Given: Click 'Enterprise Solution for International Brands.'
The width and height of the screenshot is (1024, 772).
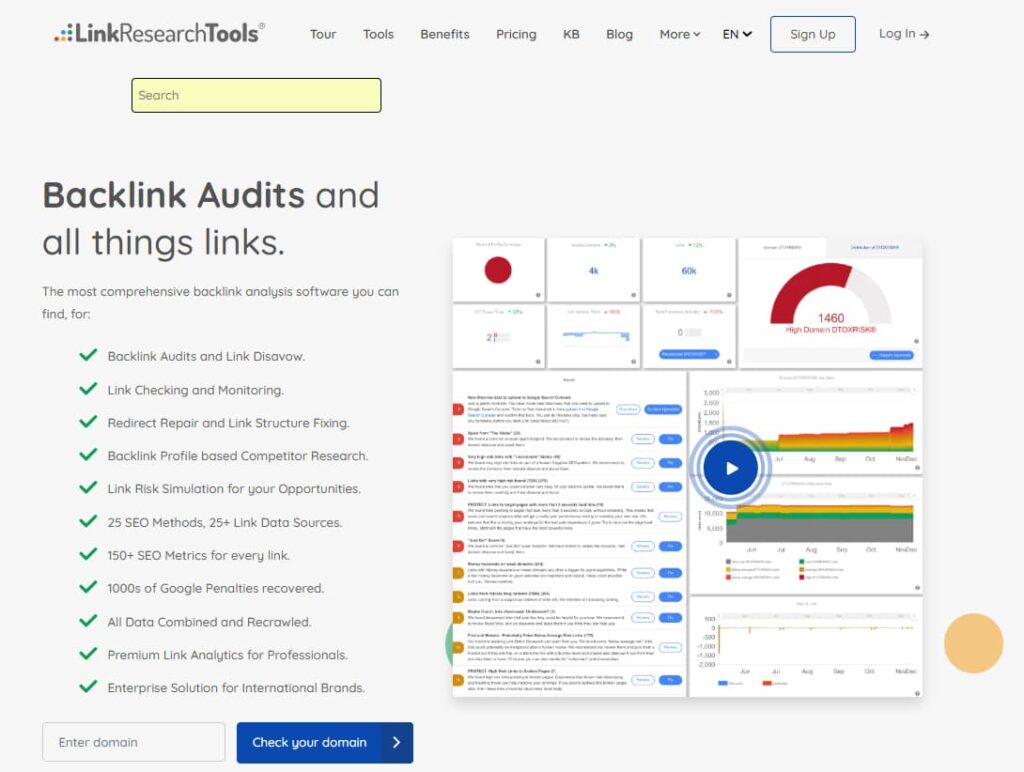Looking at the screenshot, I should point(236,688).
